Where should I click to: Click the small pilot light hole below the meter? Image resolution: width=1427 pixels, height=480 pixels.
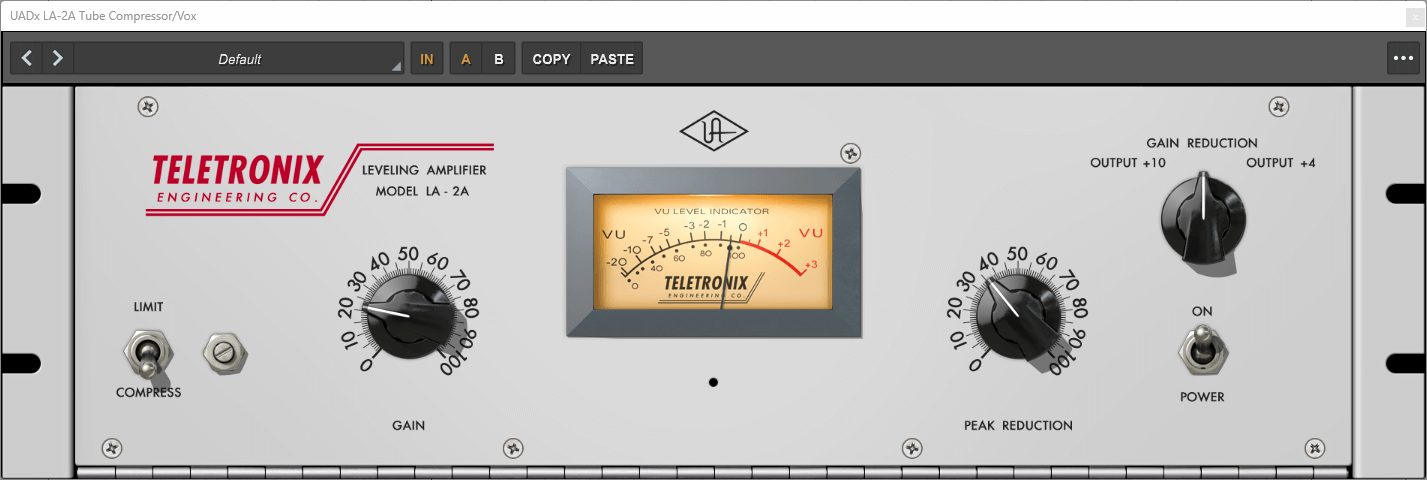point(713,382)
